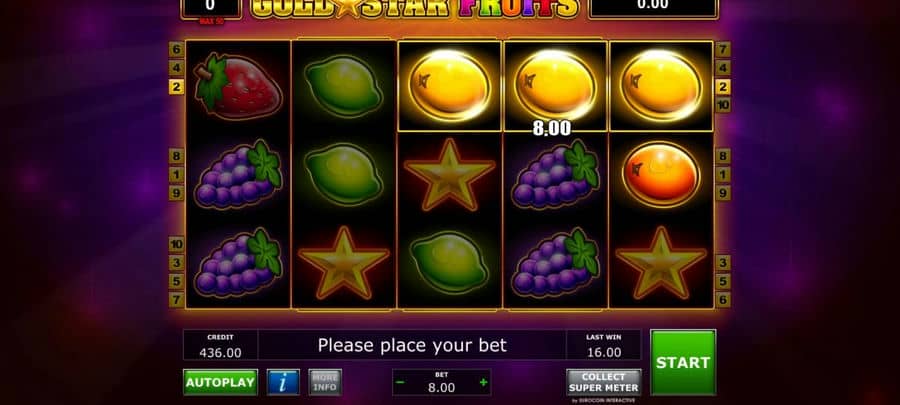Click the bet amount 8.00 field
The height and width of the screenshot is (405, 900).
[x=441, y=388]
